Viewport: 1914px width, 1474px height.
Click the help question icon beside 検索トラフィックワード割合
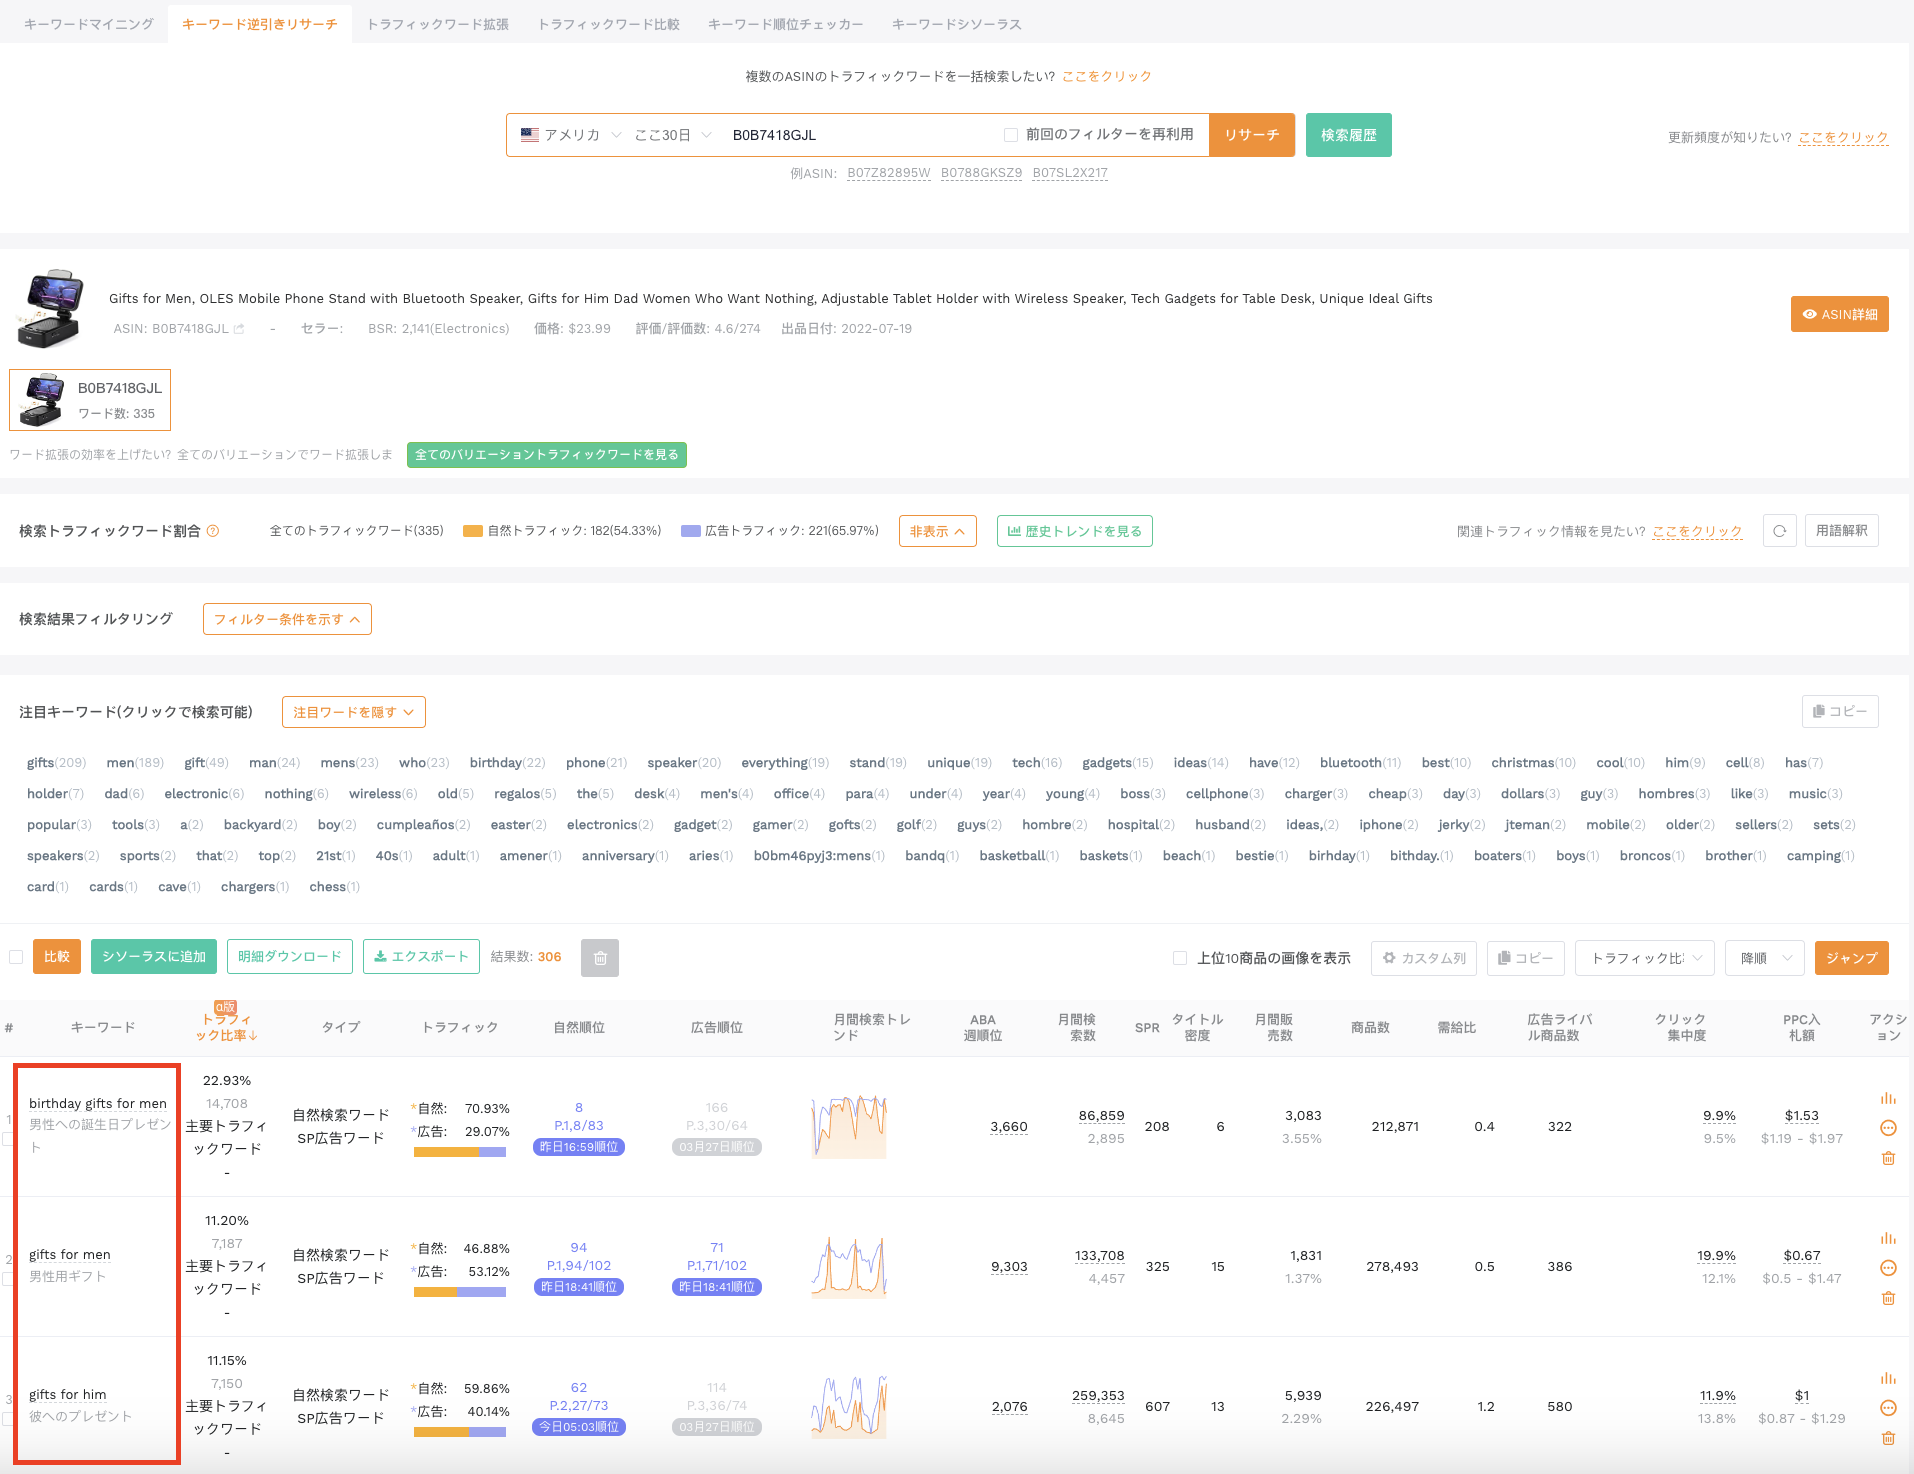(x=213, y=531)
